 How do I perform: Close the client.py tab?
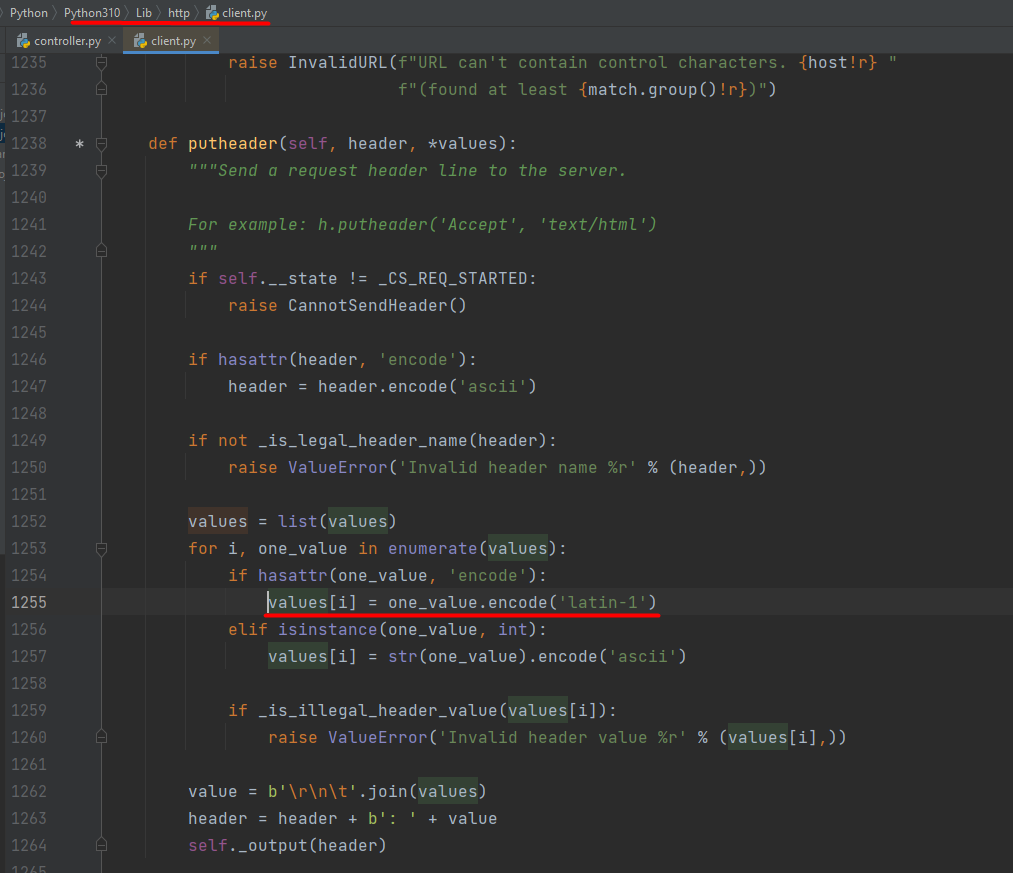pos(207,40)
